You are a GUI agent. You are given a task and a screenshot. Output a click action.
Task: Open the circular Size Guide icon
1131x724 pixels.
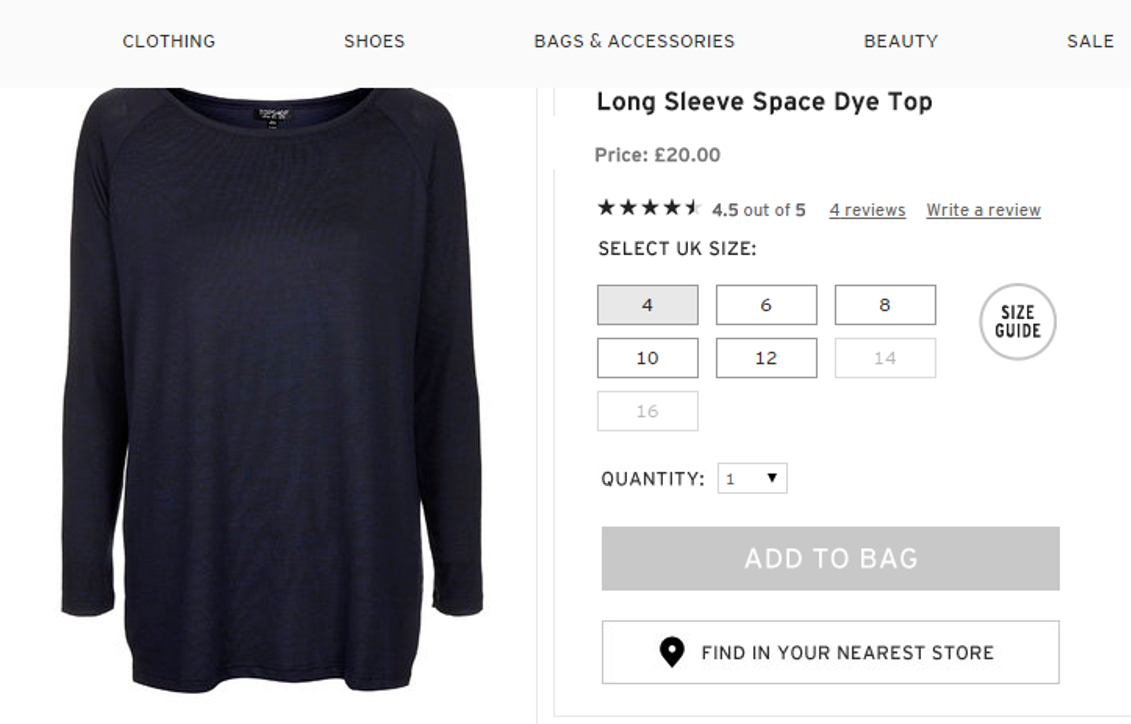tap(1017, 322)
